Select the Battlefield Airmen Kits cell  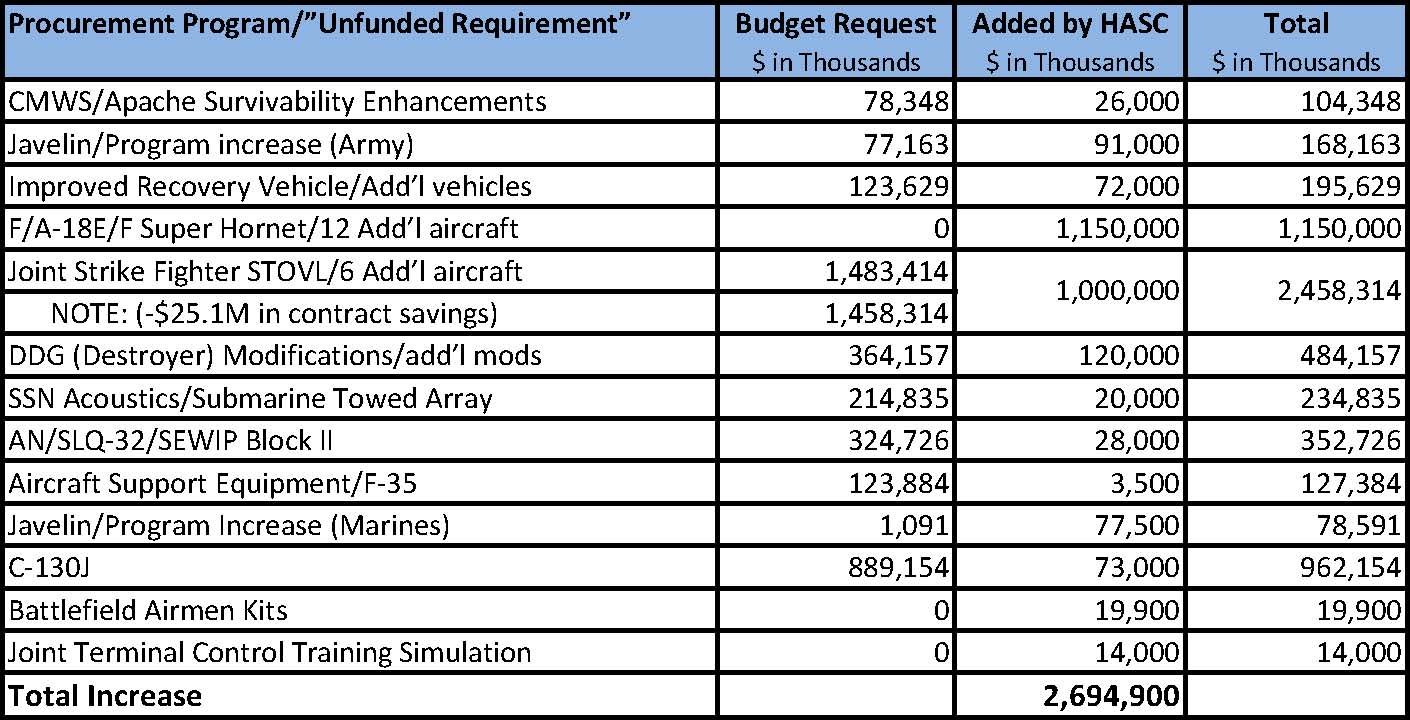(147, 609)
